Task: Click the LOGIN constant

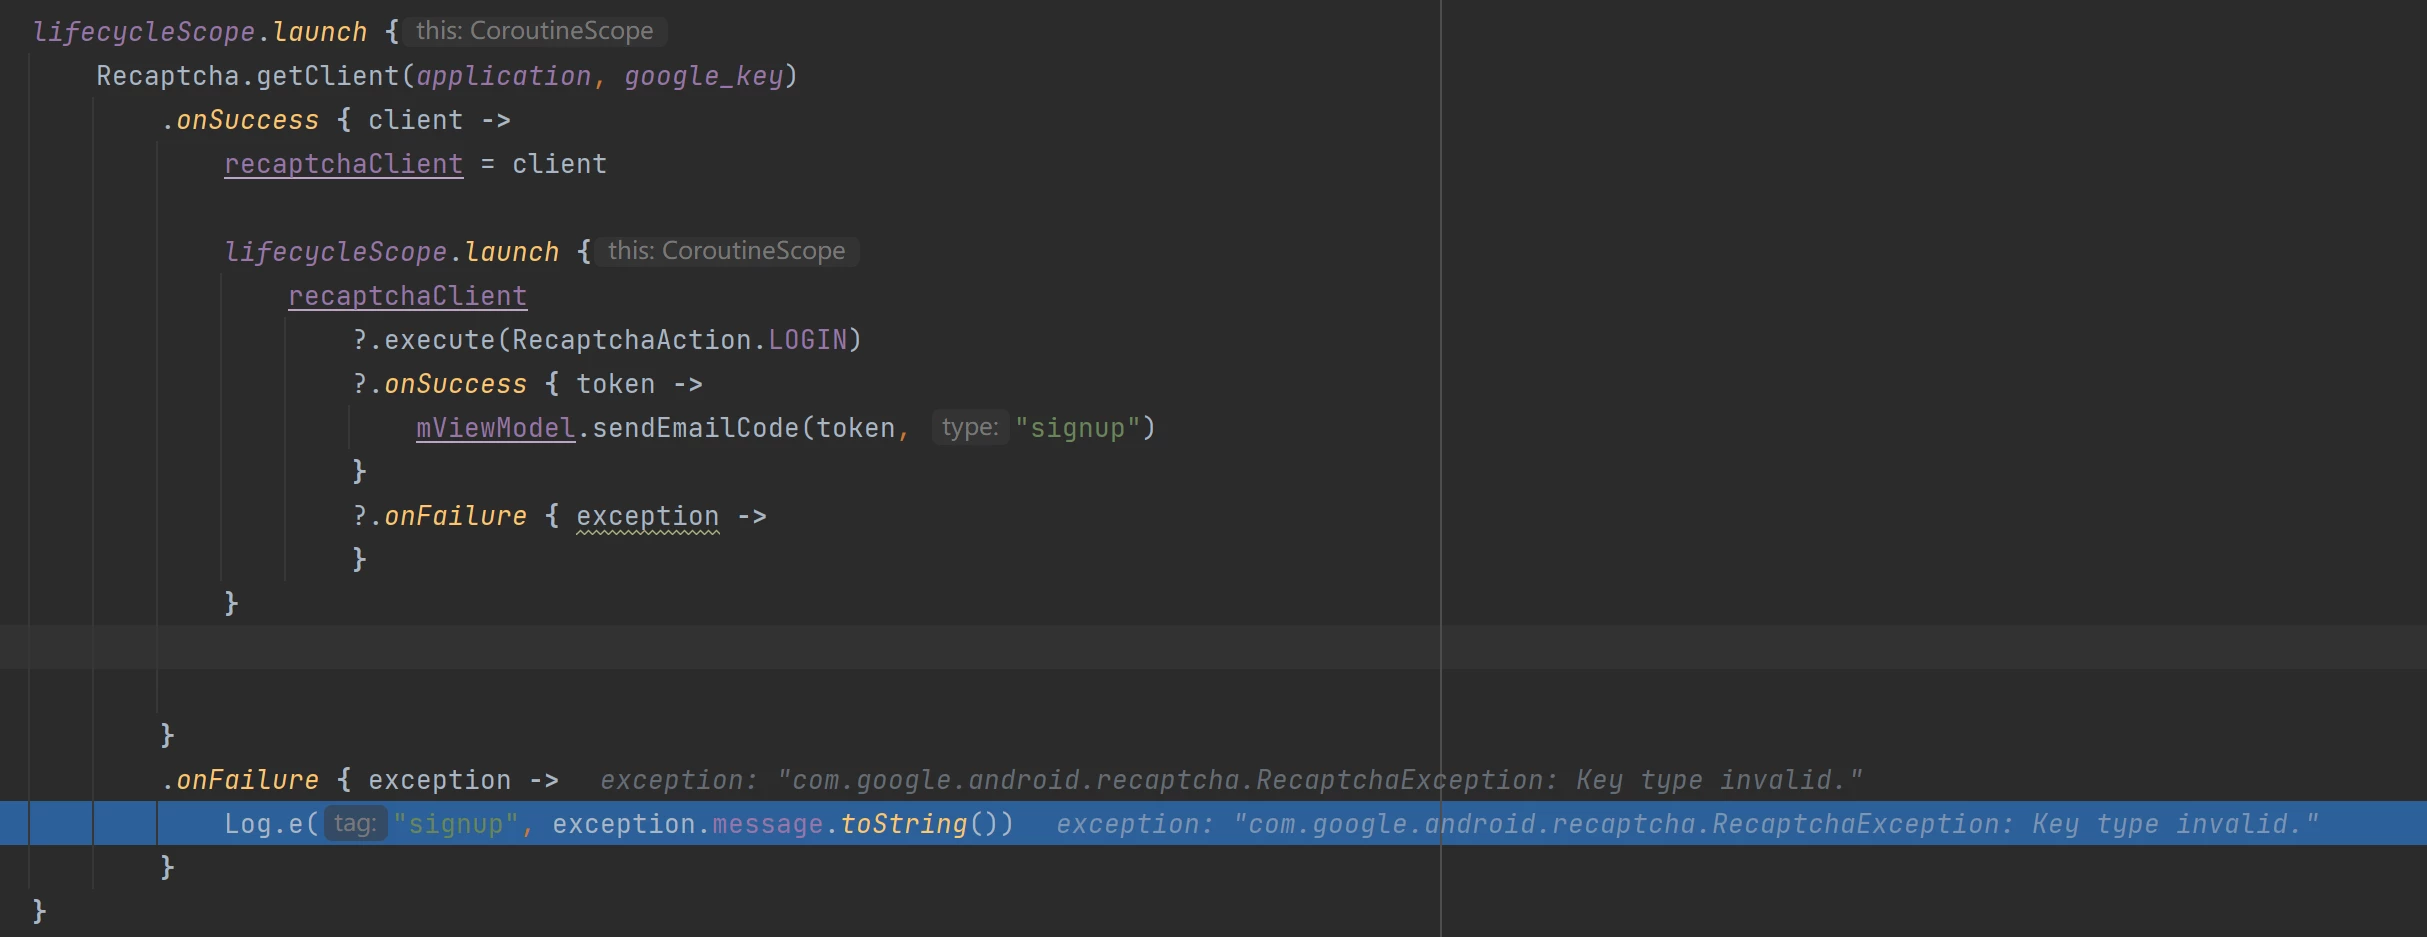Action: click(x=808, y=340)
